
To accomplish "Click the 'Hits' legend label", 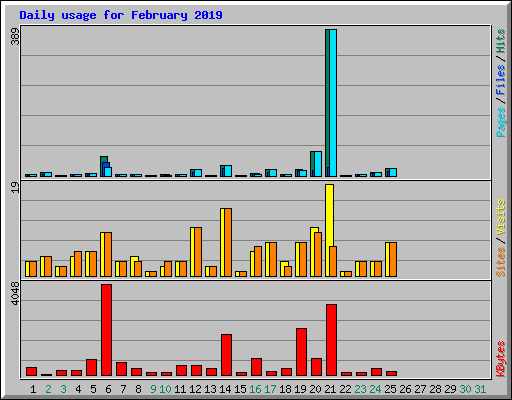I will click(x=500, y=41).
